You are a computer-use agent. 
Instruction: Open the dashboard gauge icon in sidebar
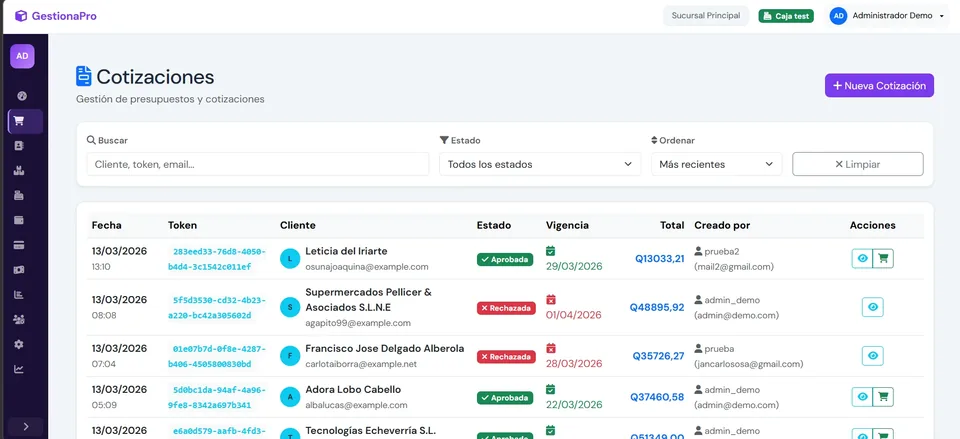tap(22, 96)
